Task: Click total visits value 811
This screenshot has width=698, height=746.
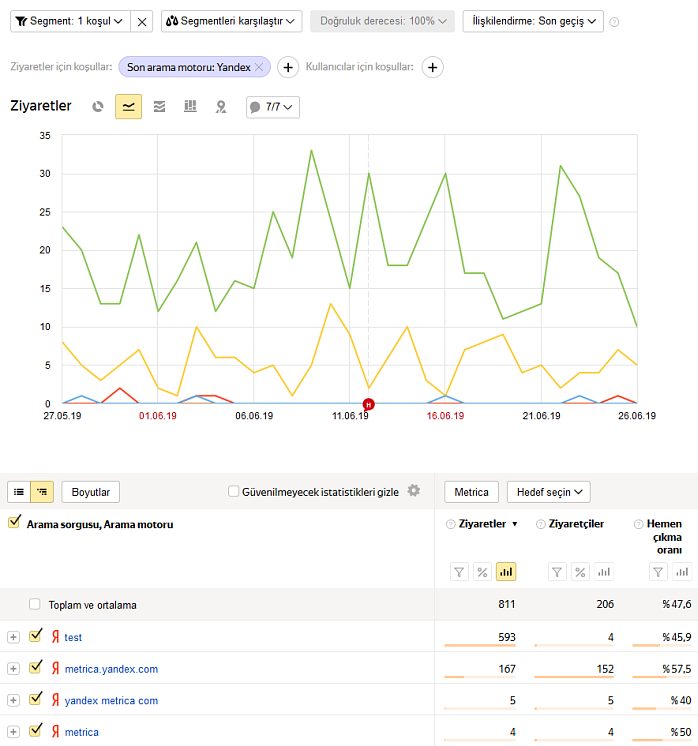Action: tap(507, 604)
